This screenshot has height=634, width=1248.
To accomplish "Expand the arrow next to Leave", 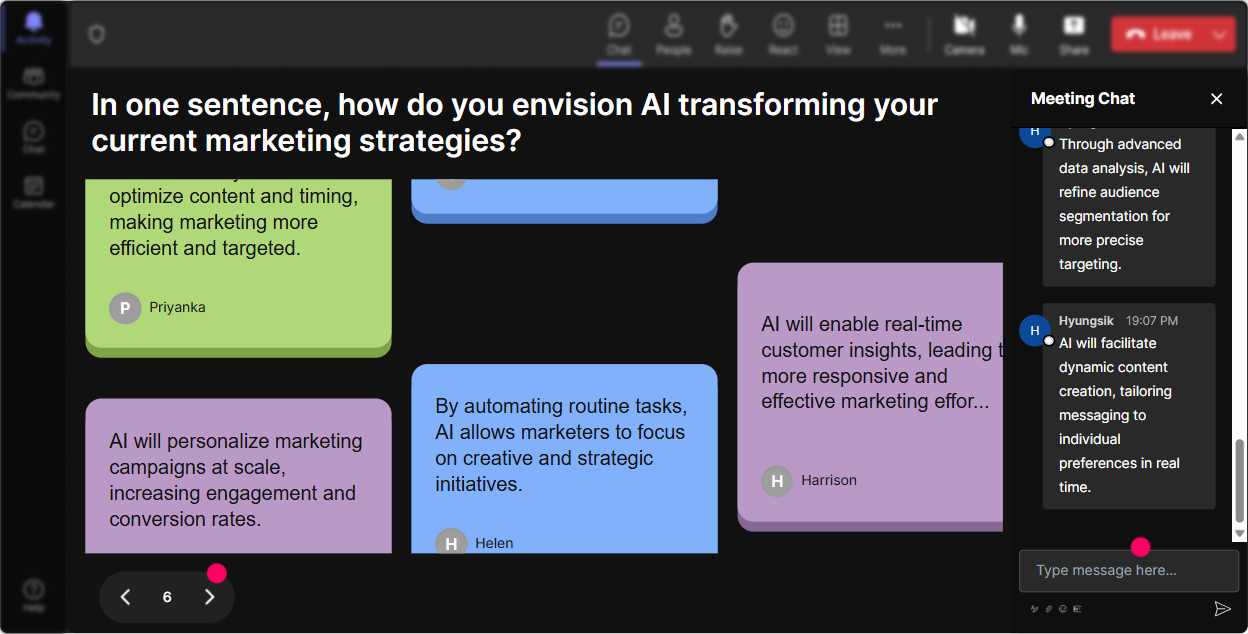I will [x=1220, y=34].
